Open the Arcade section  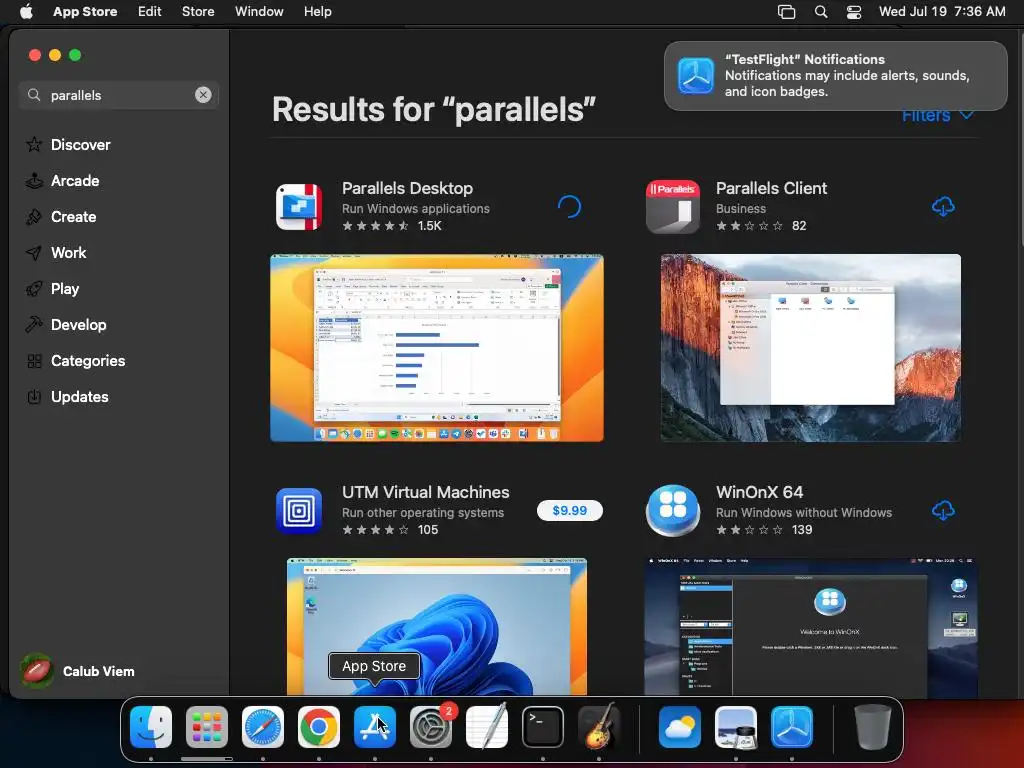tap(63, 180)
